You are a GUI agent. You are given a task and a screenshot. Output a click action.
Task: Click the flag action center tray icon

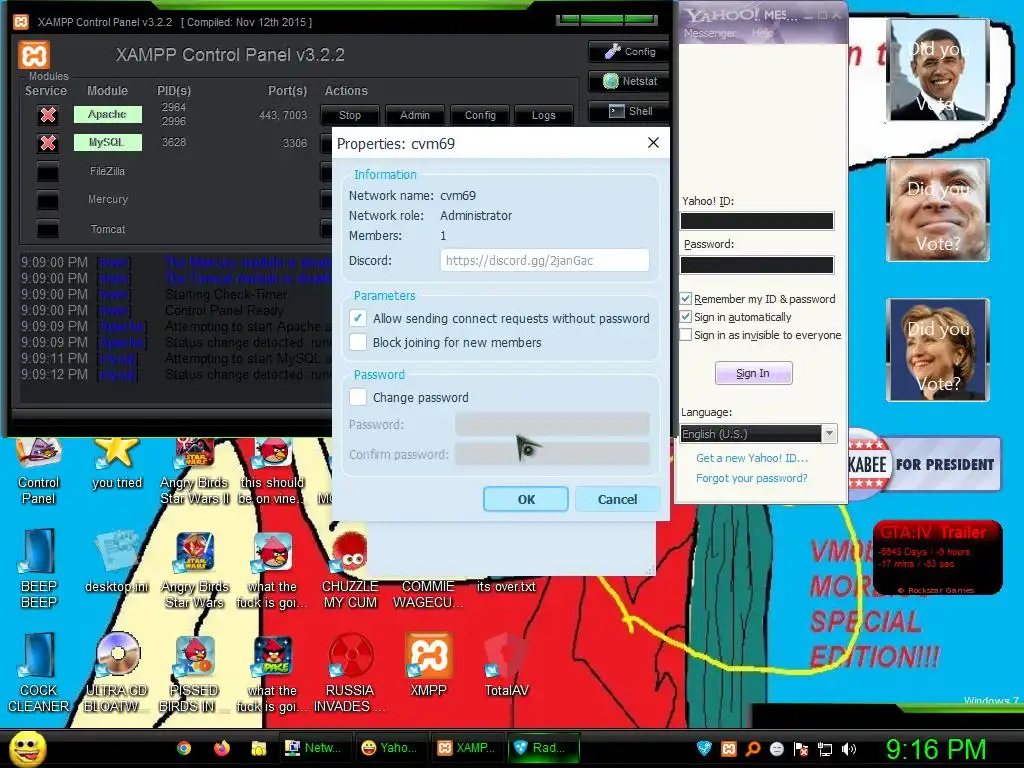pyautogui.click(x=801, y=749)
